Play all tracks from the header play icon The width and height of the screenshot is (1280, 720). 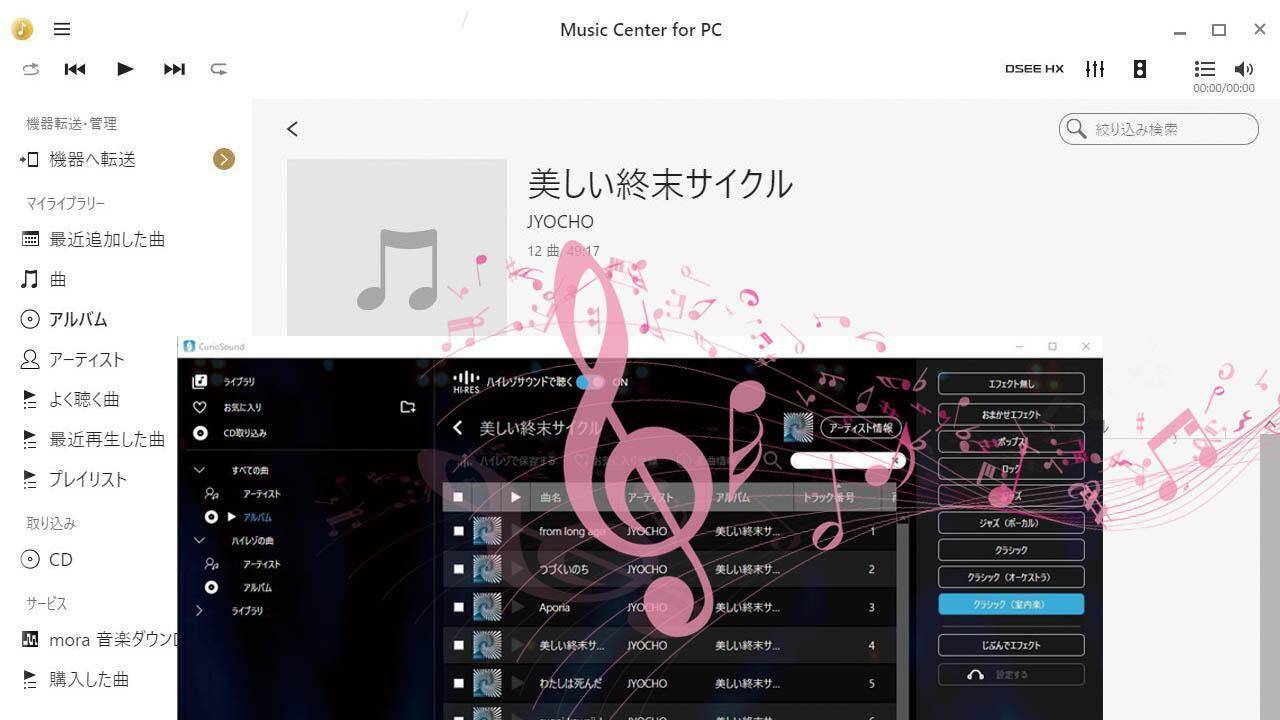[x=515, y=497]
